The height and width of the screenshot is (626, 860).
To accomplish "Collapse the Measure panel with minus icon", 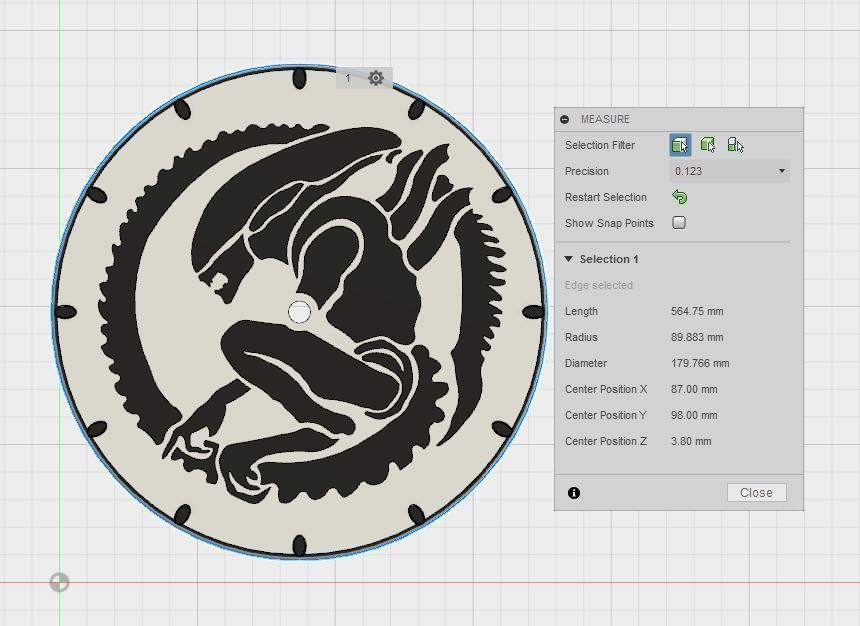I will point(565,119).
